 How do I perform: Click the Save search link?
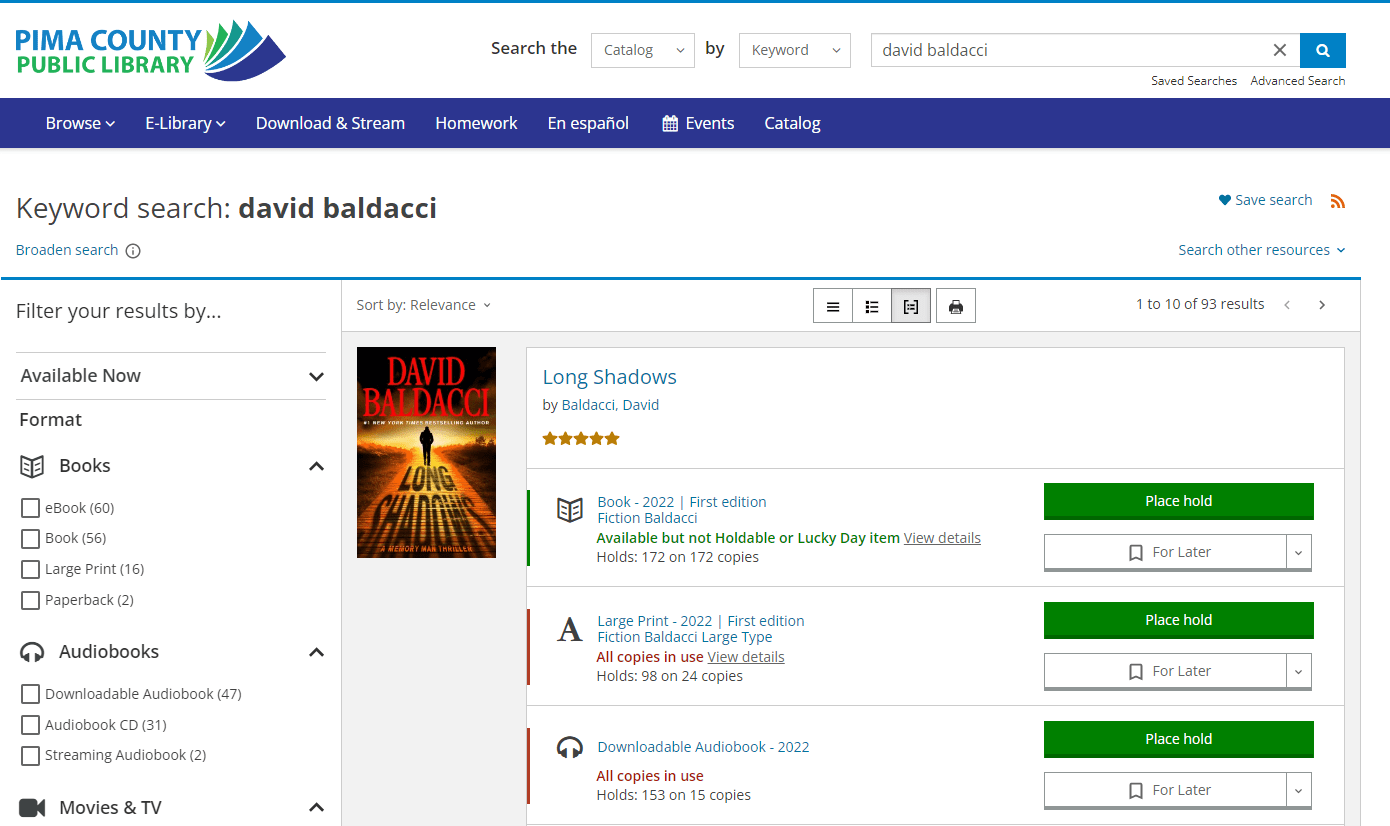click(1265, 200)
